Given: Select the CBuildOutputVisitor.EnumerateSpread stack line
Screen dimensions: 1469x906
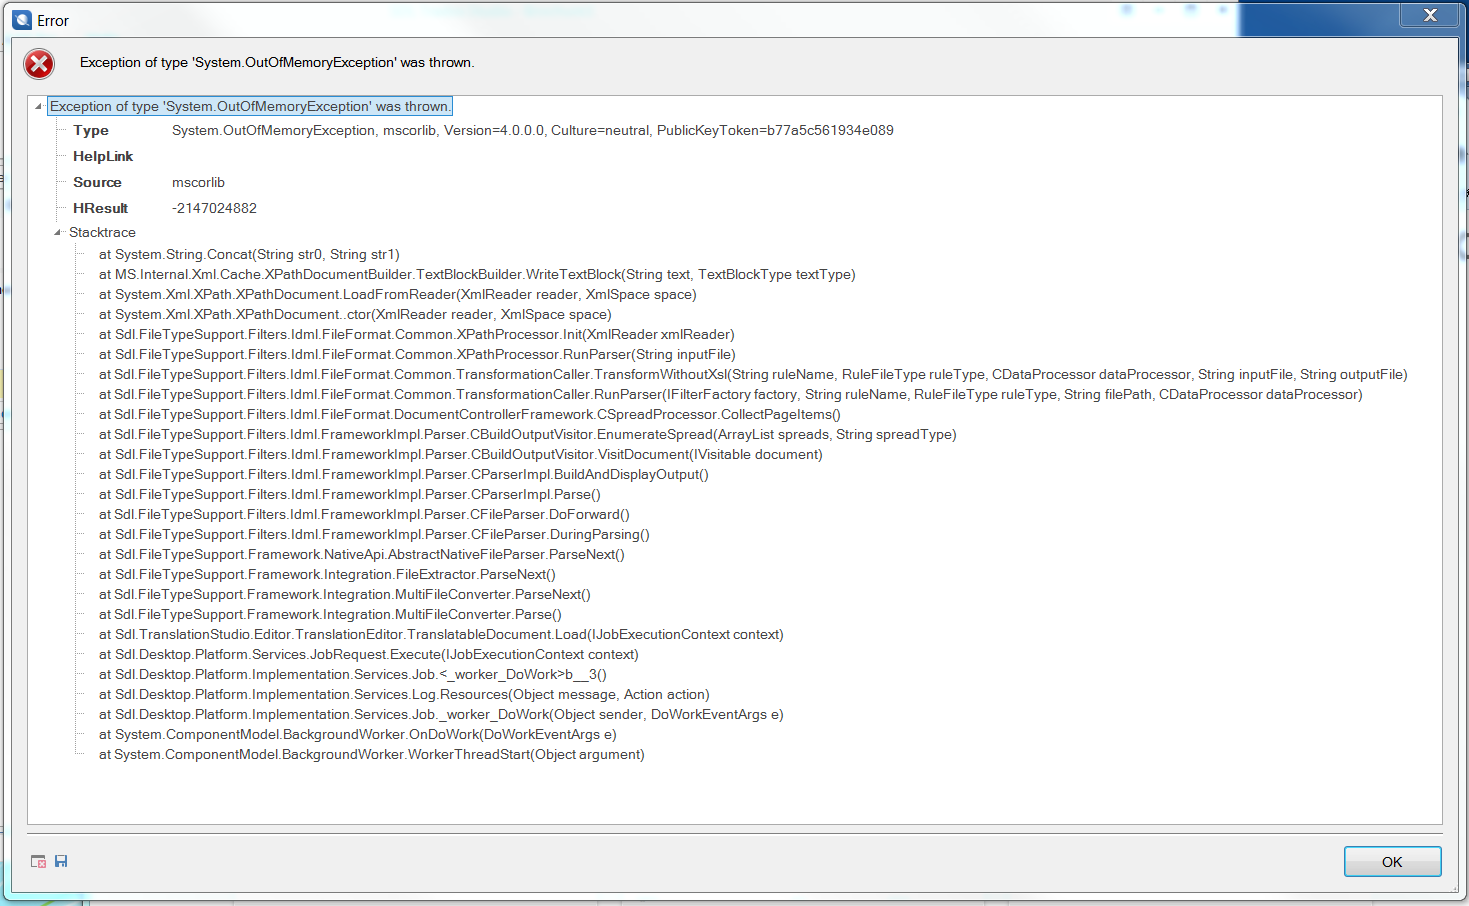Looking at the screenshot, I should (527, 434).
